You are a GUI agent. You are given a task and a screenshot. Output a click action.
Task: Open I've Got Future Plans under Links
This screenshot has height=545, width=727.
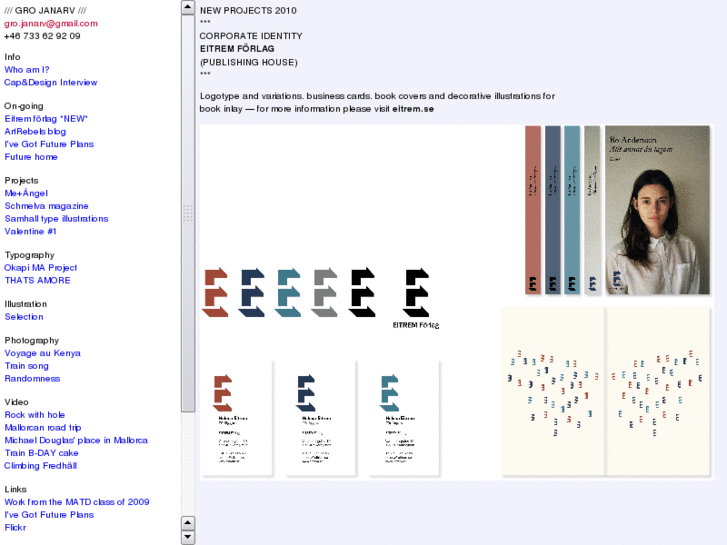coord(49,514)
